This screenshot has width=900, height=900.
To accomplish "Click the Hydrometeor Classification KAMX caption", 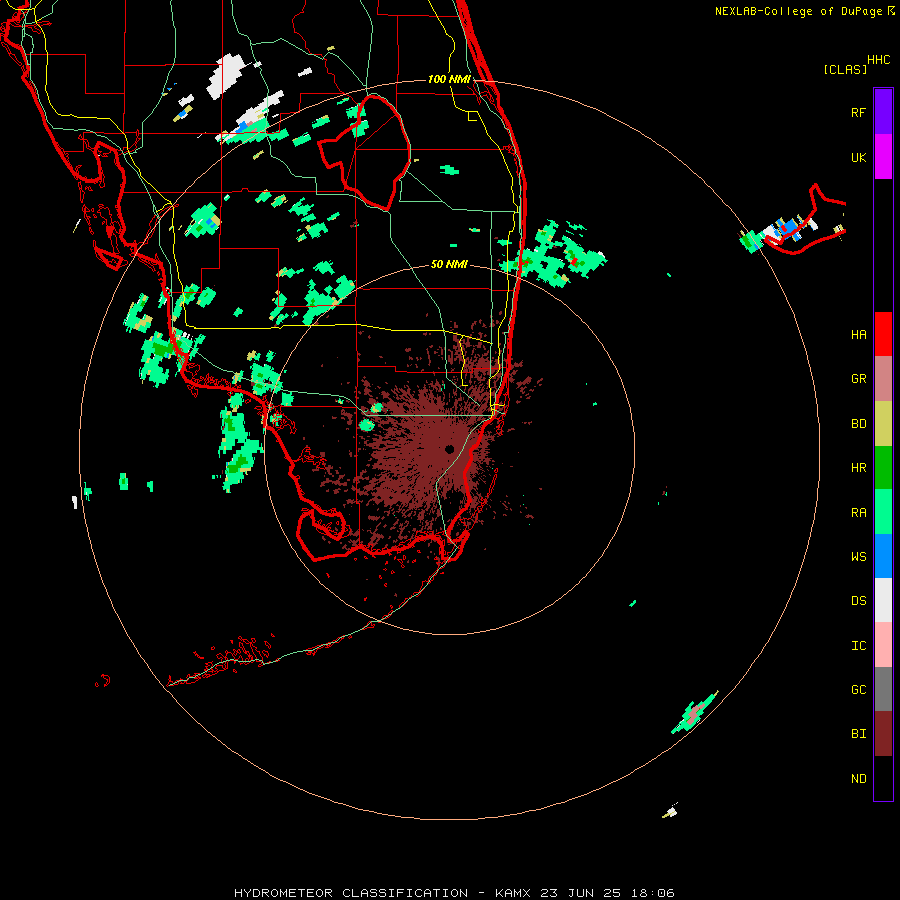I will pos(454,893).
